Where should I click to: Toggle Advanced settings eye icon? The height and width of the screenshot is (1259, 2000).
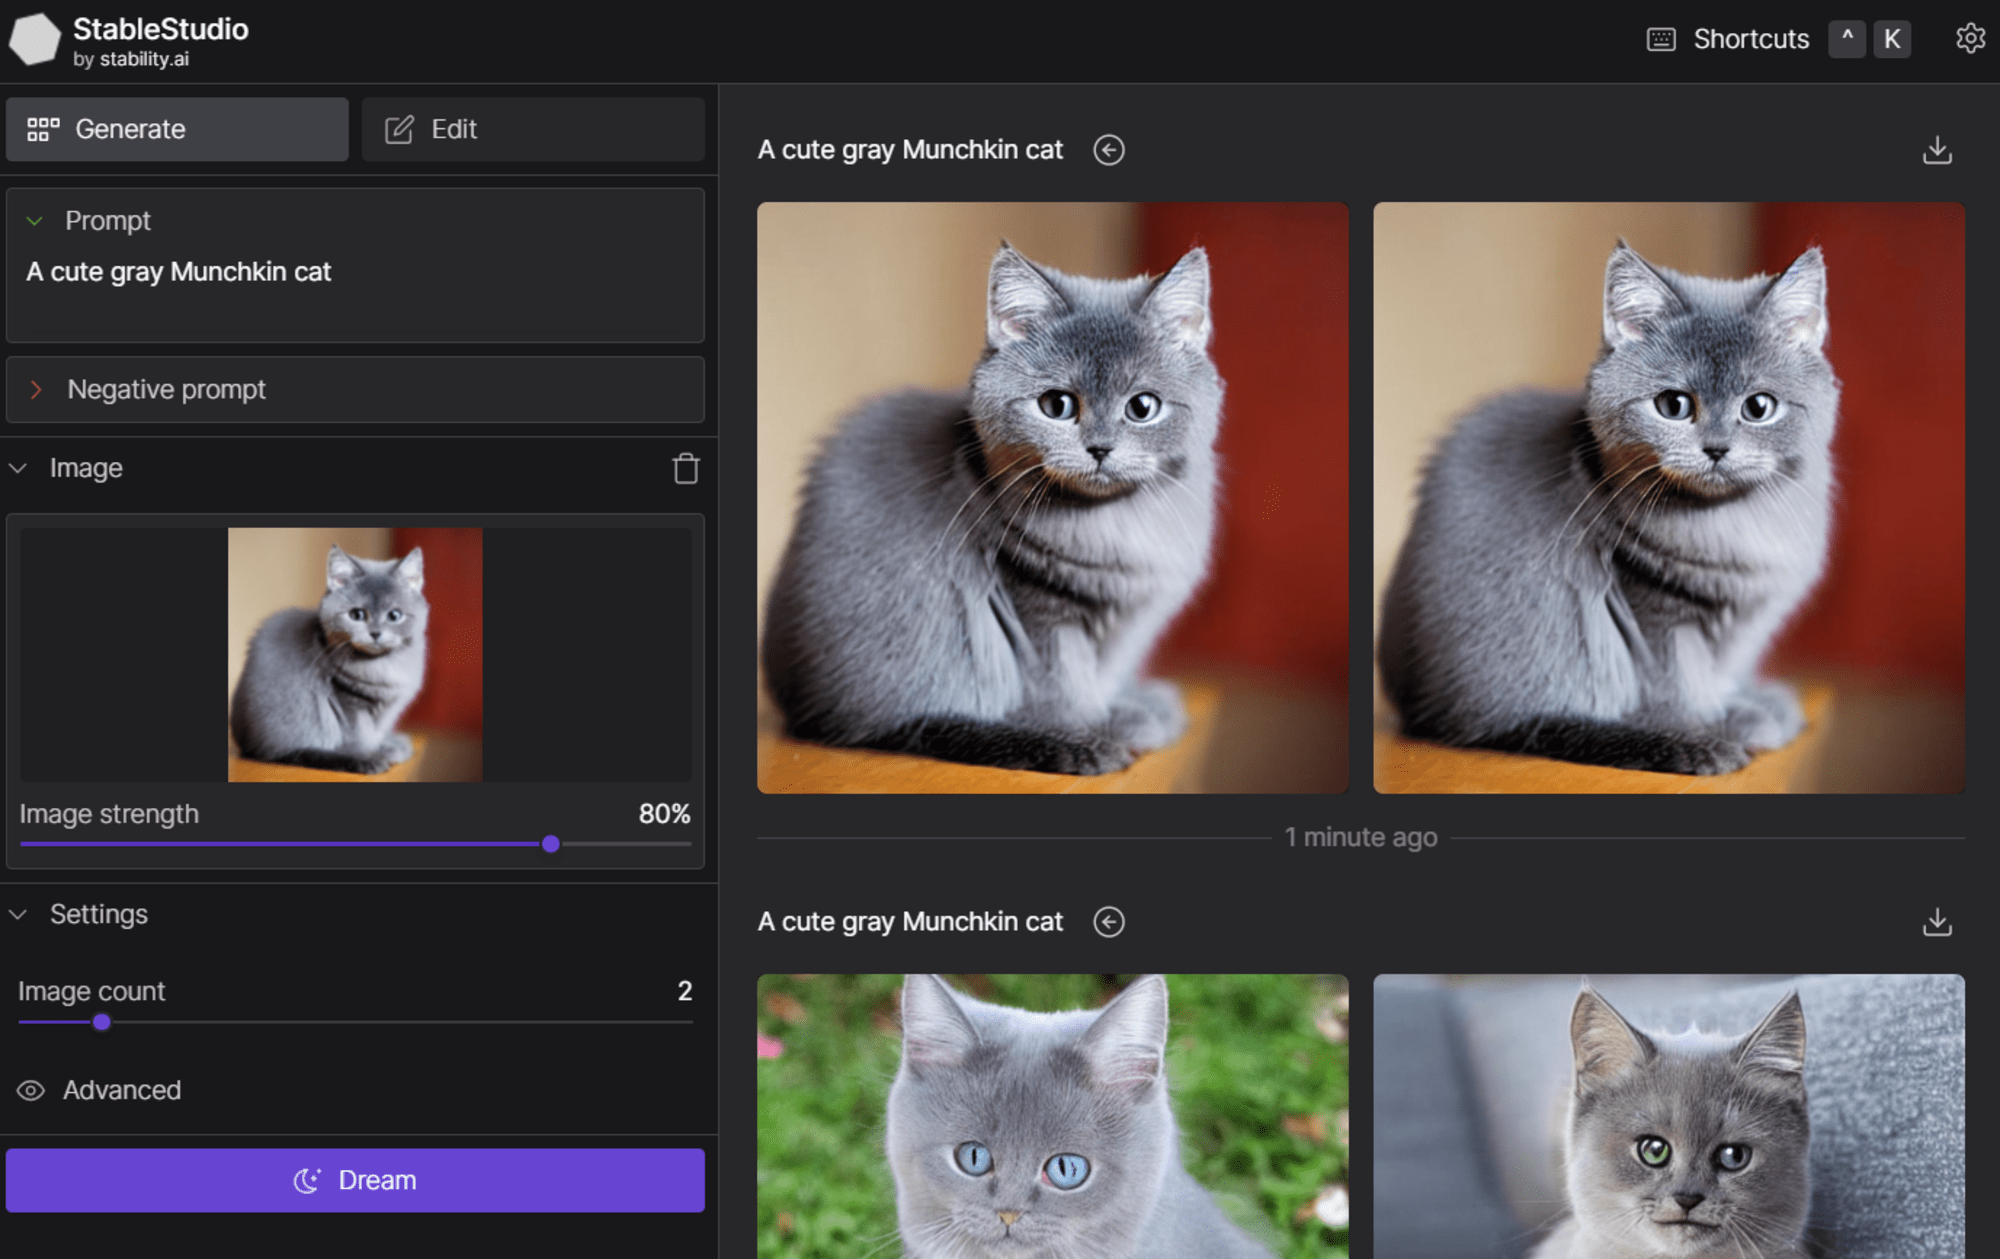click(x=31, y=1091)
